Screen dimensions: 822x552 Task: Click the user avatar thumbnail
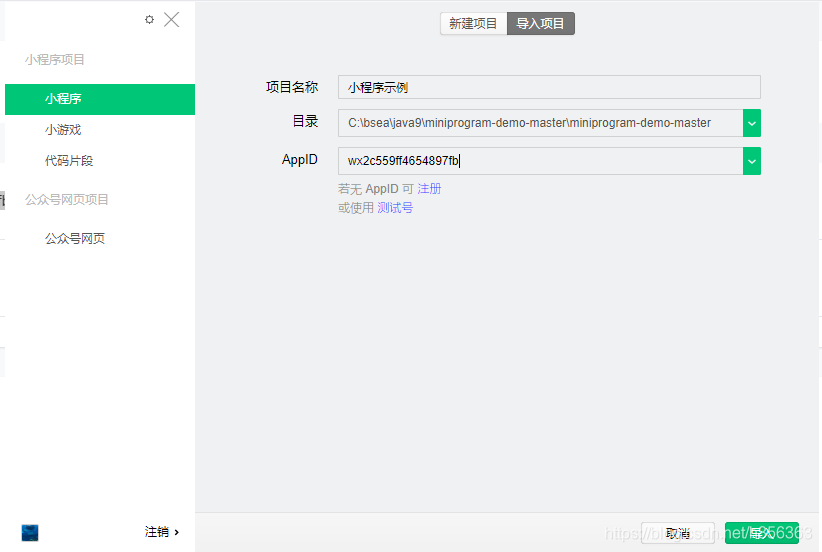pos(30,533)
